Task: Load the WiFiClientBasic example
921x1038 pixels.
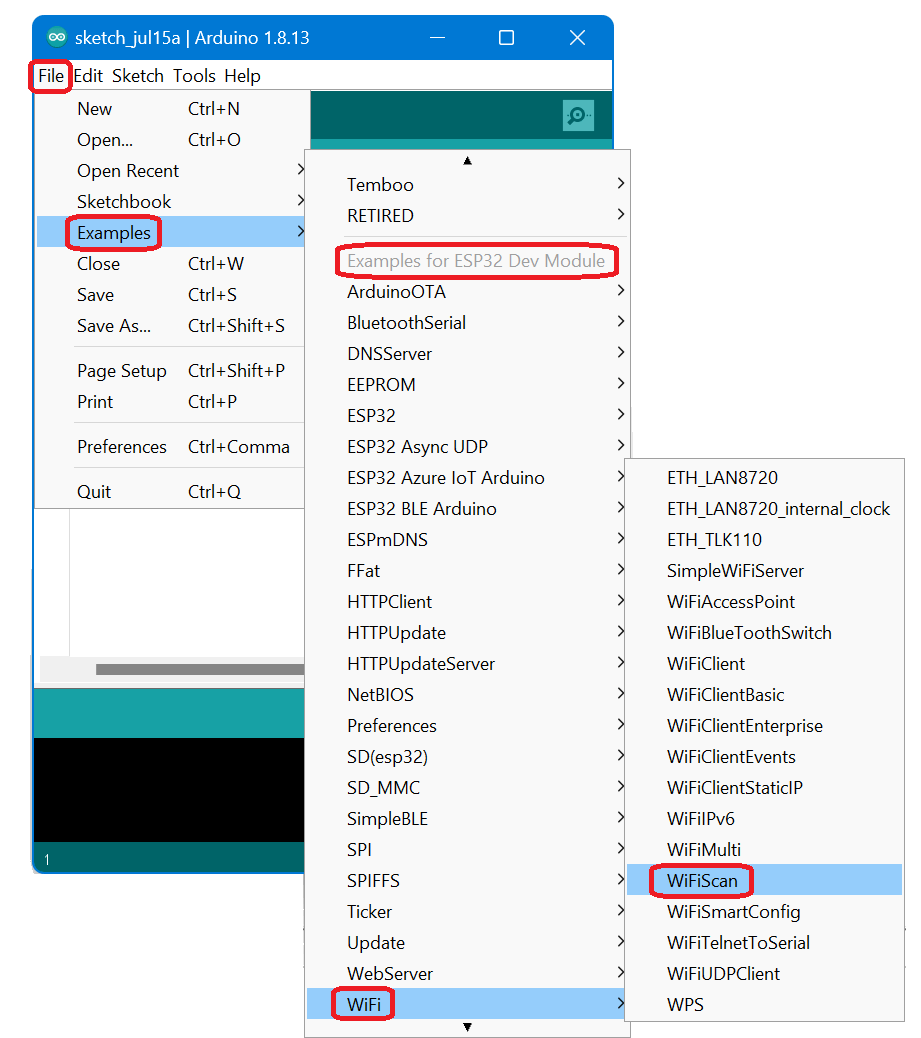Action: [765, 695]
